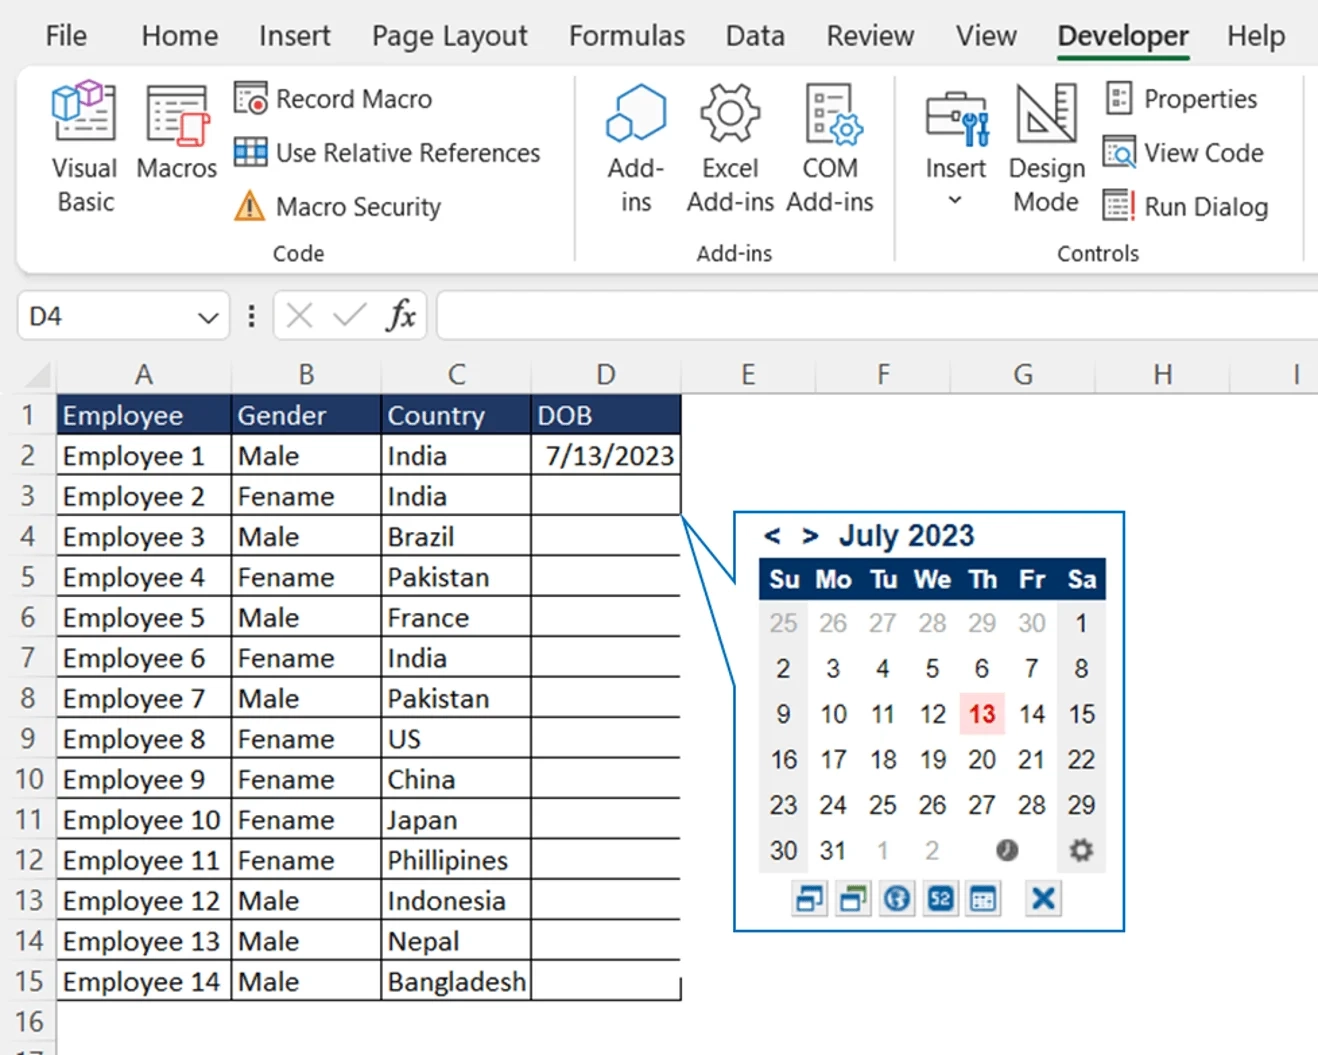Image resolution: width=1318 pixels, height=1055 pixels.
Task: Open COM Add-ins dialog
Action: click(830, 148)
